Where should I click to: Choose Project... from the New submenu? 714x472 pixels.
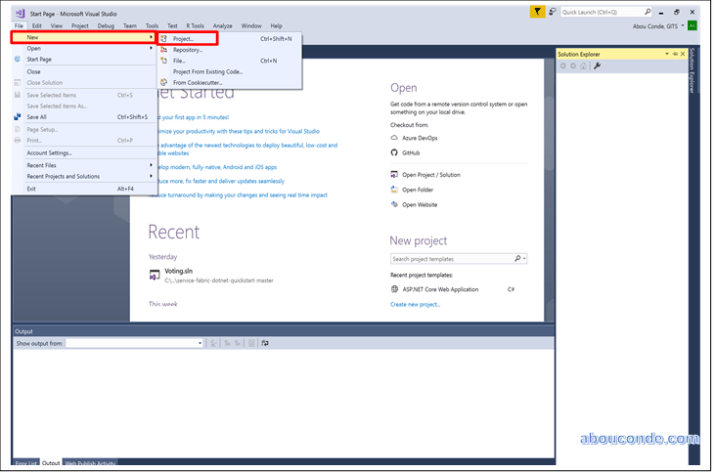click(x=183, y=38)
